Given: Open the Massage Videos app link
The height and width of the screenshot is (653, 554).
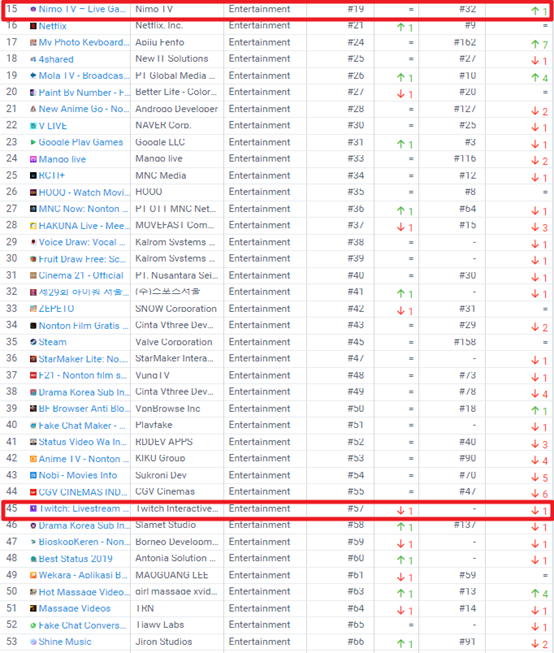Looking at the screenshot, I should pos(75,608).
